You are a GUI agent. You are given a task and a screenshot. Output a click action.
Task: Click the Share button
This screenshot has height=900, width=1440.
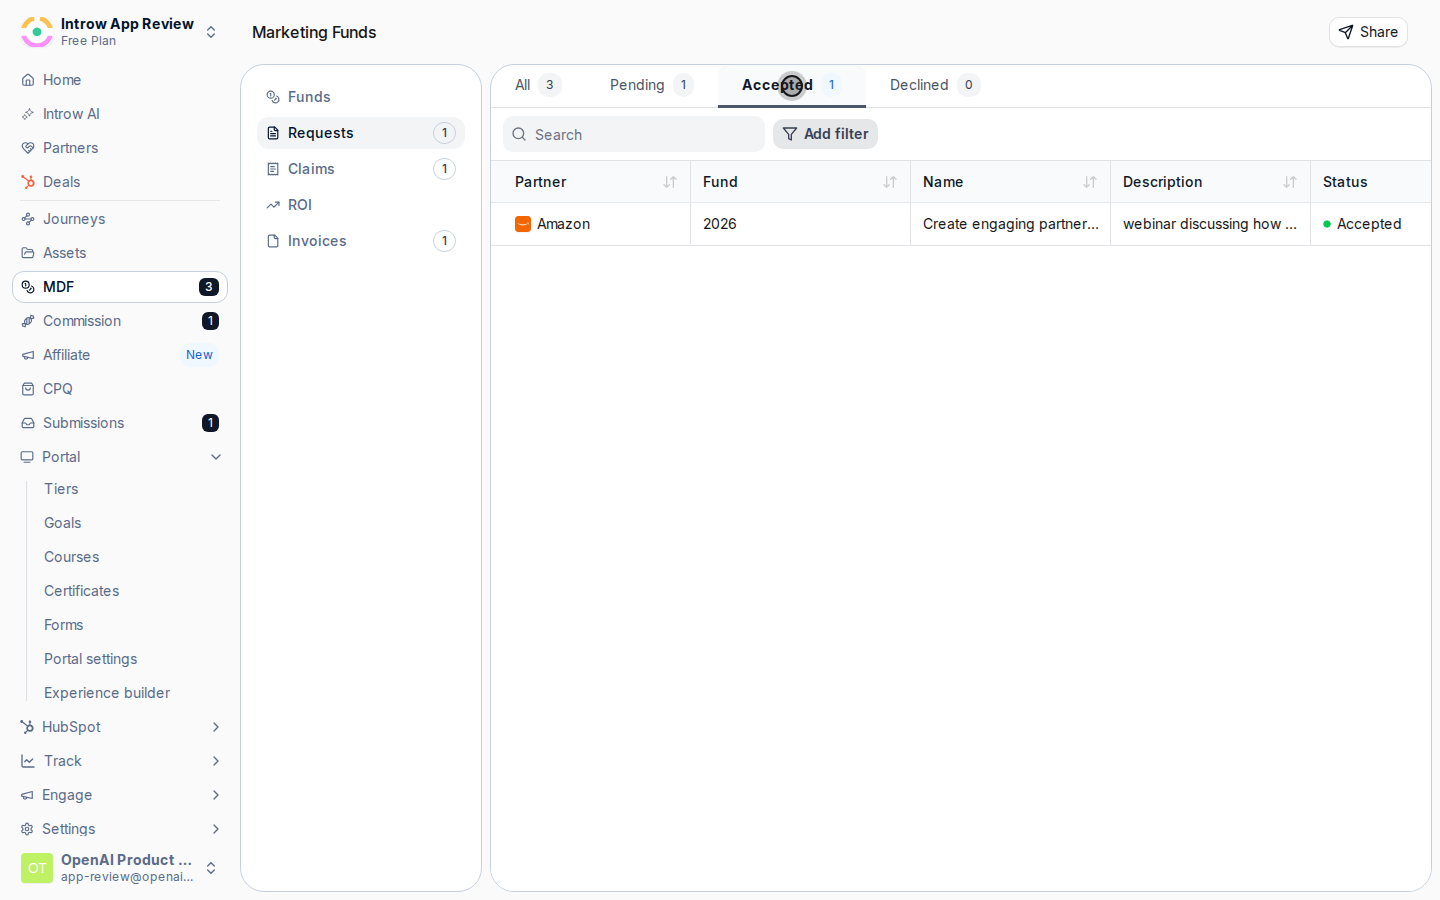tap(1368, 32)
